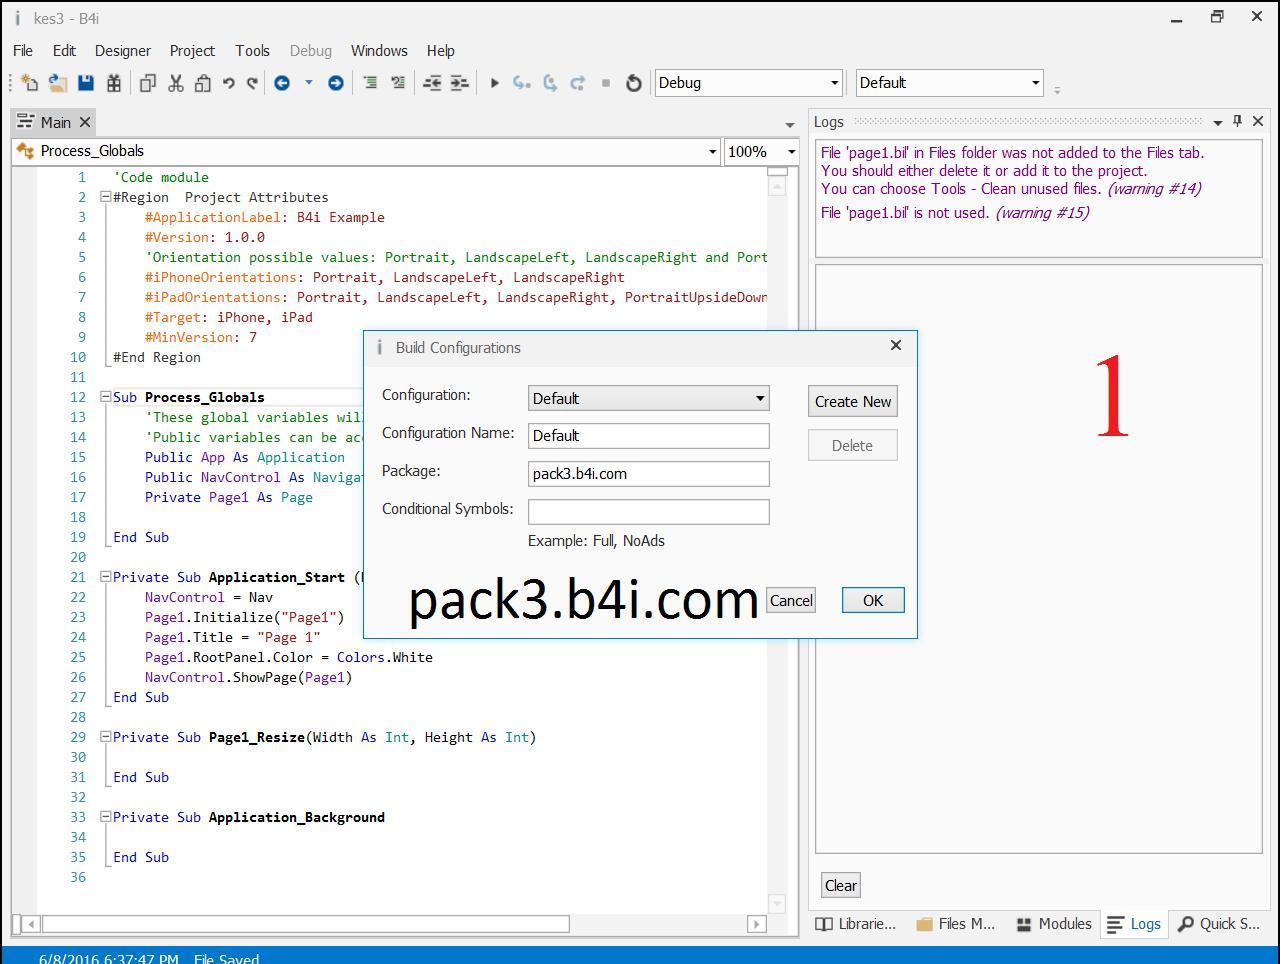
Task: Save the project with the floppy icon
Action: [x=85, y=83]
